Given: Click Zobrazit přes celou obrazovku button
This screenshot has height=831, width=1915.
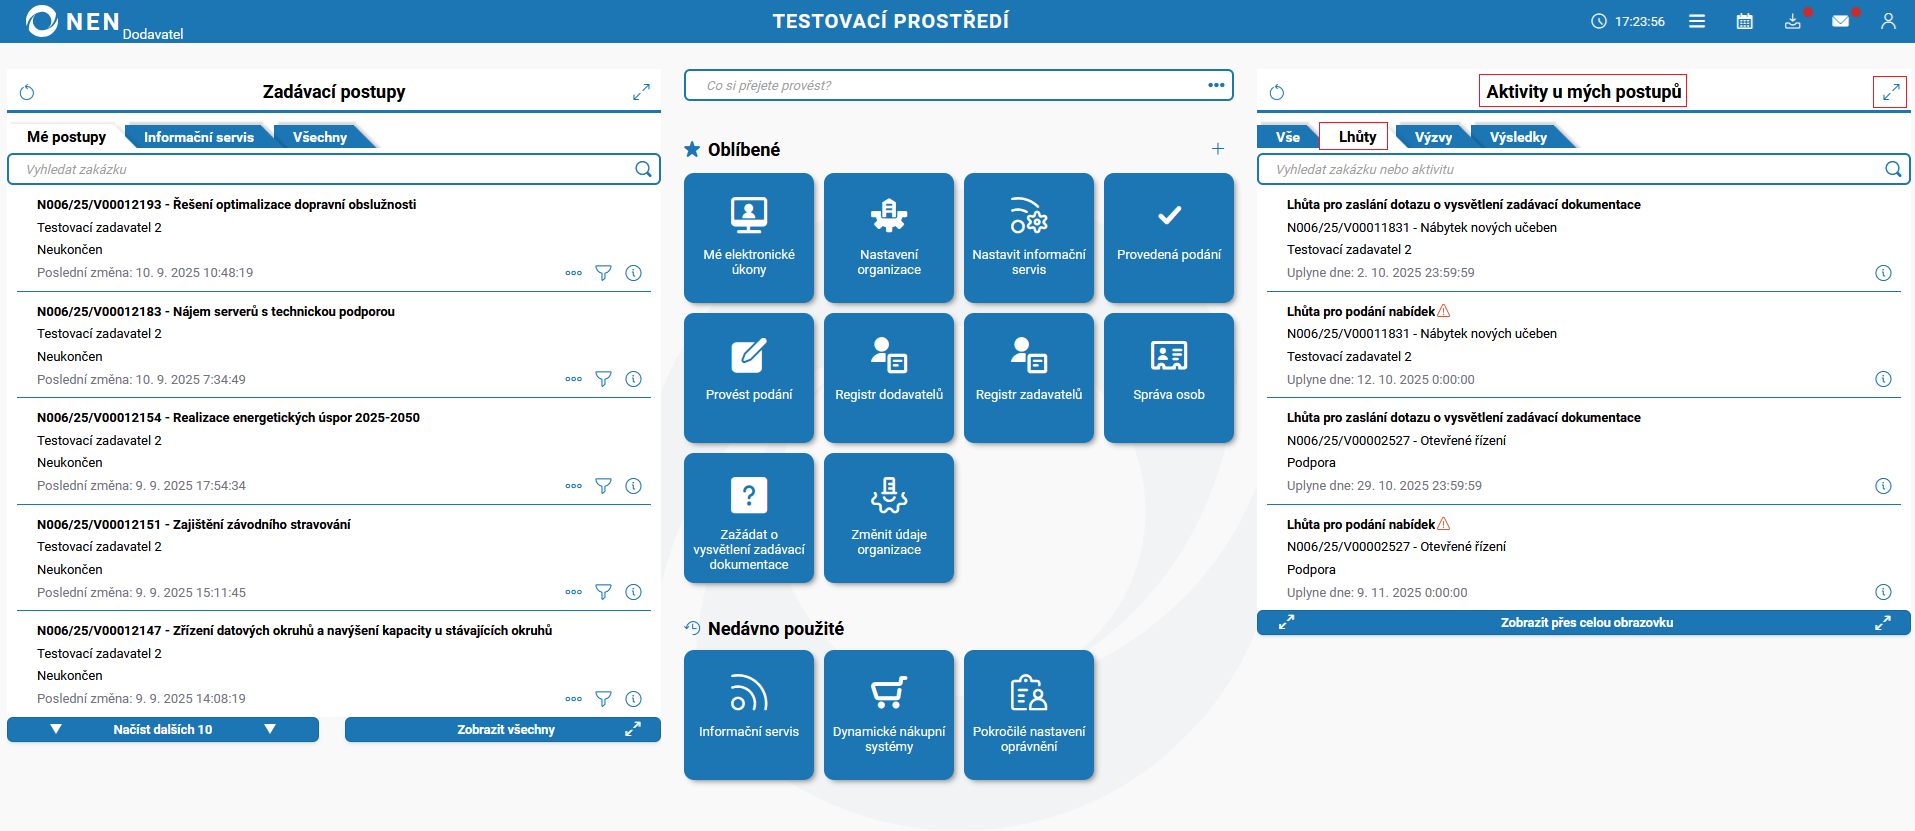Looking at the screenshot, I should (x=1584, y=622).
